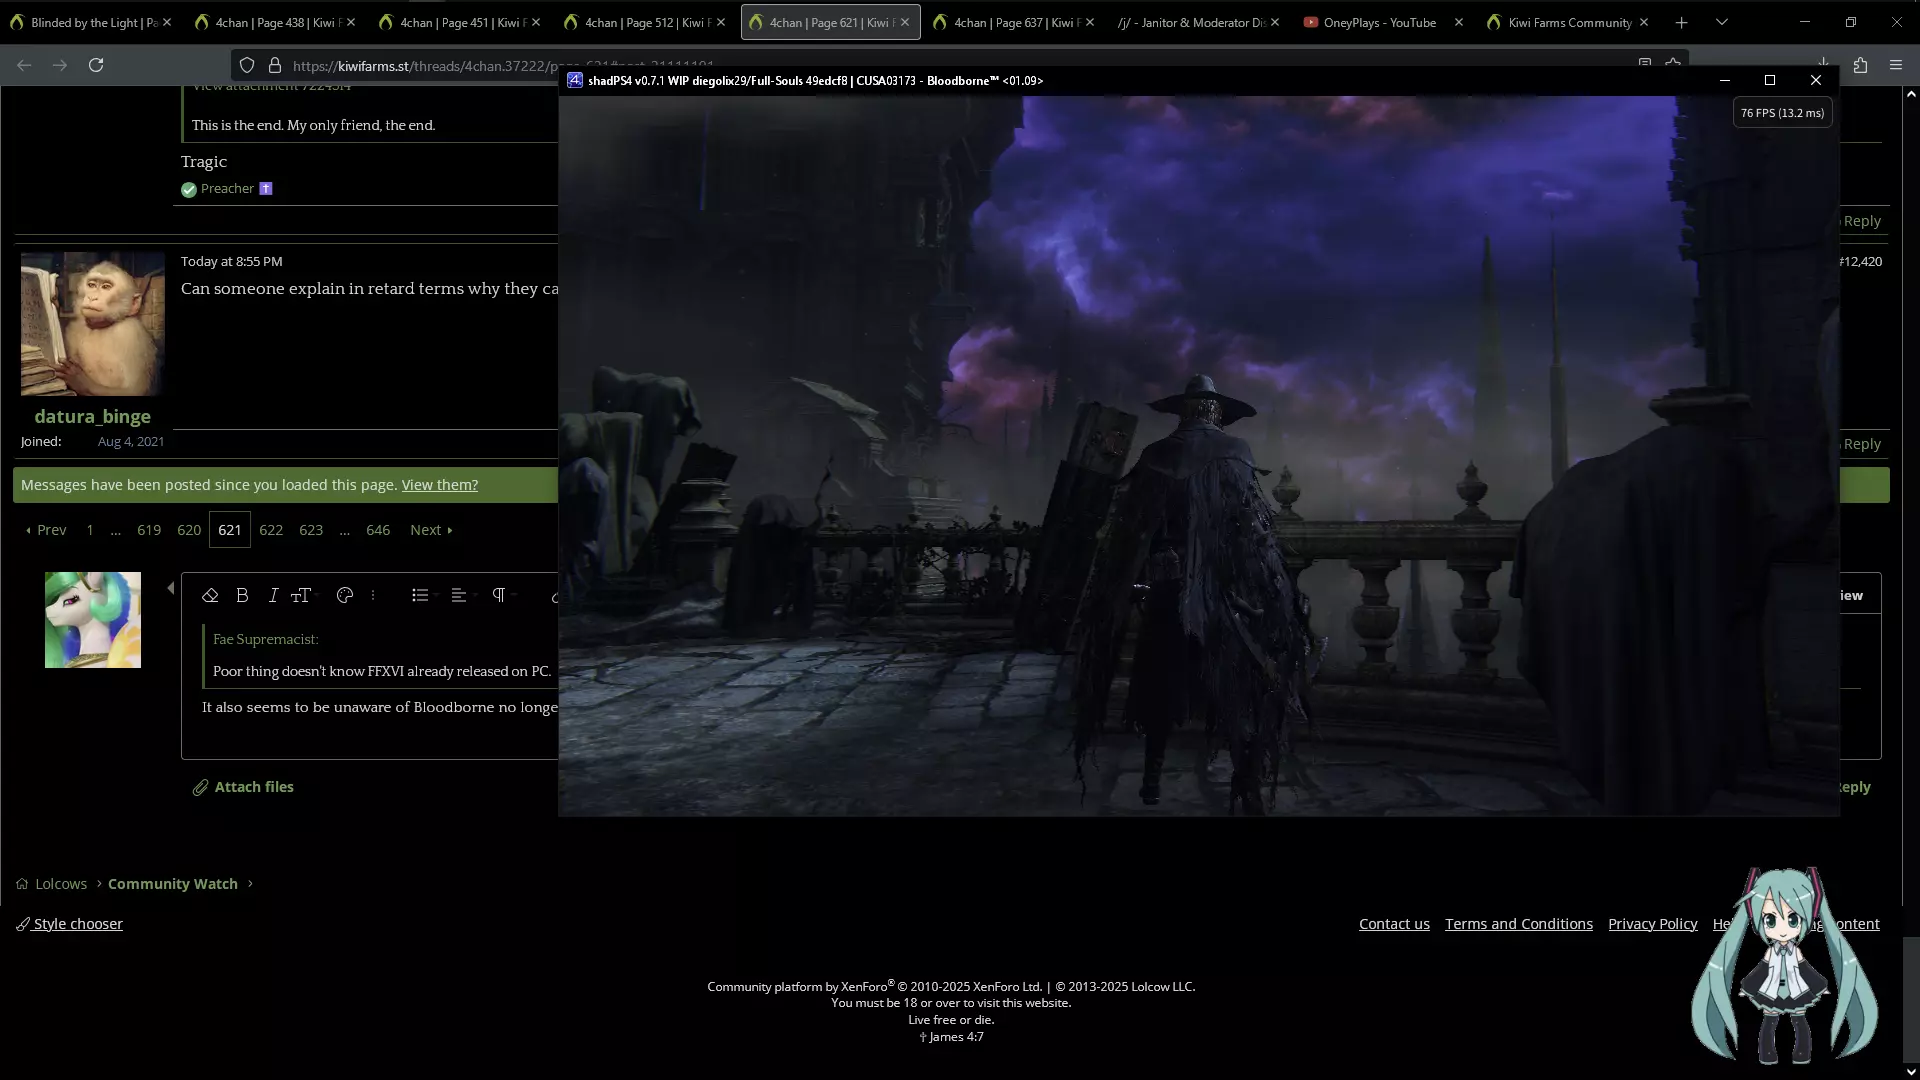Click datura_binge's monkey avatar
The image size is (1920, 1080).
pos(93,324)
